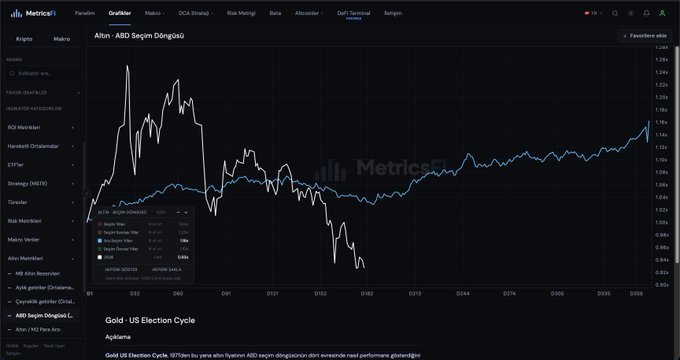Toggle Ara Seçim Yılları series
680x360 pixels.
142,241
